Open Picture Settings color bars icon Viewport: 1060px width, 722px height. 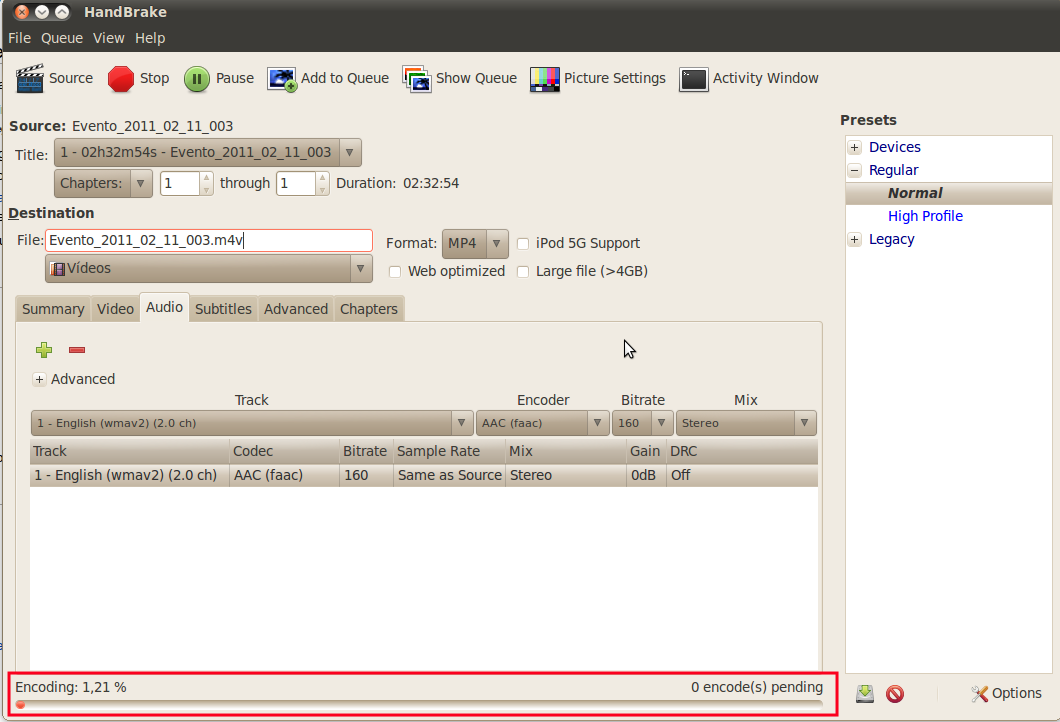click(x=545, y=78)
